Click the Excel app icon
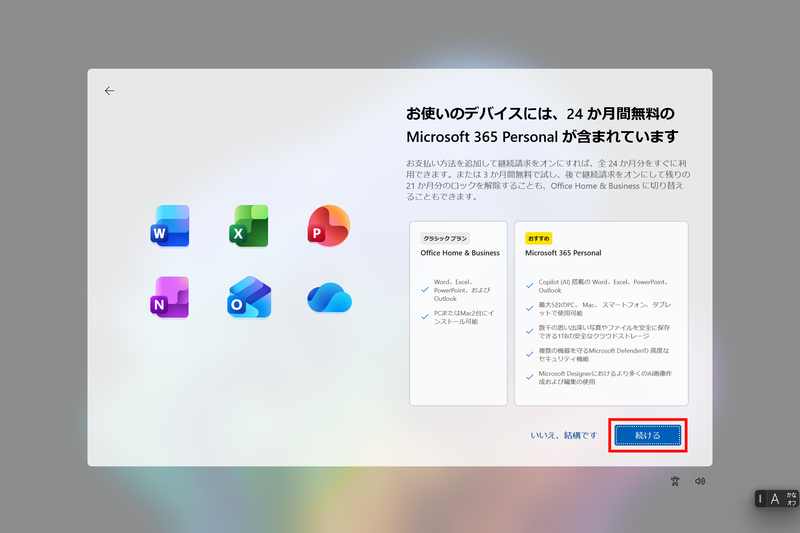This screenshot has height=533, width=800. 249,226
